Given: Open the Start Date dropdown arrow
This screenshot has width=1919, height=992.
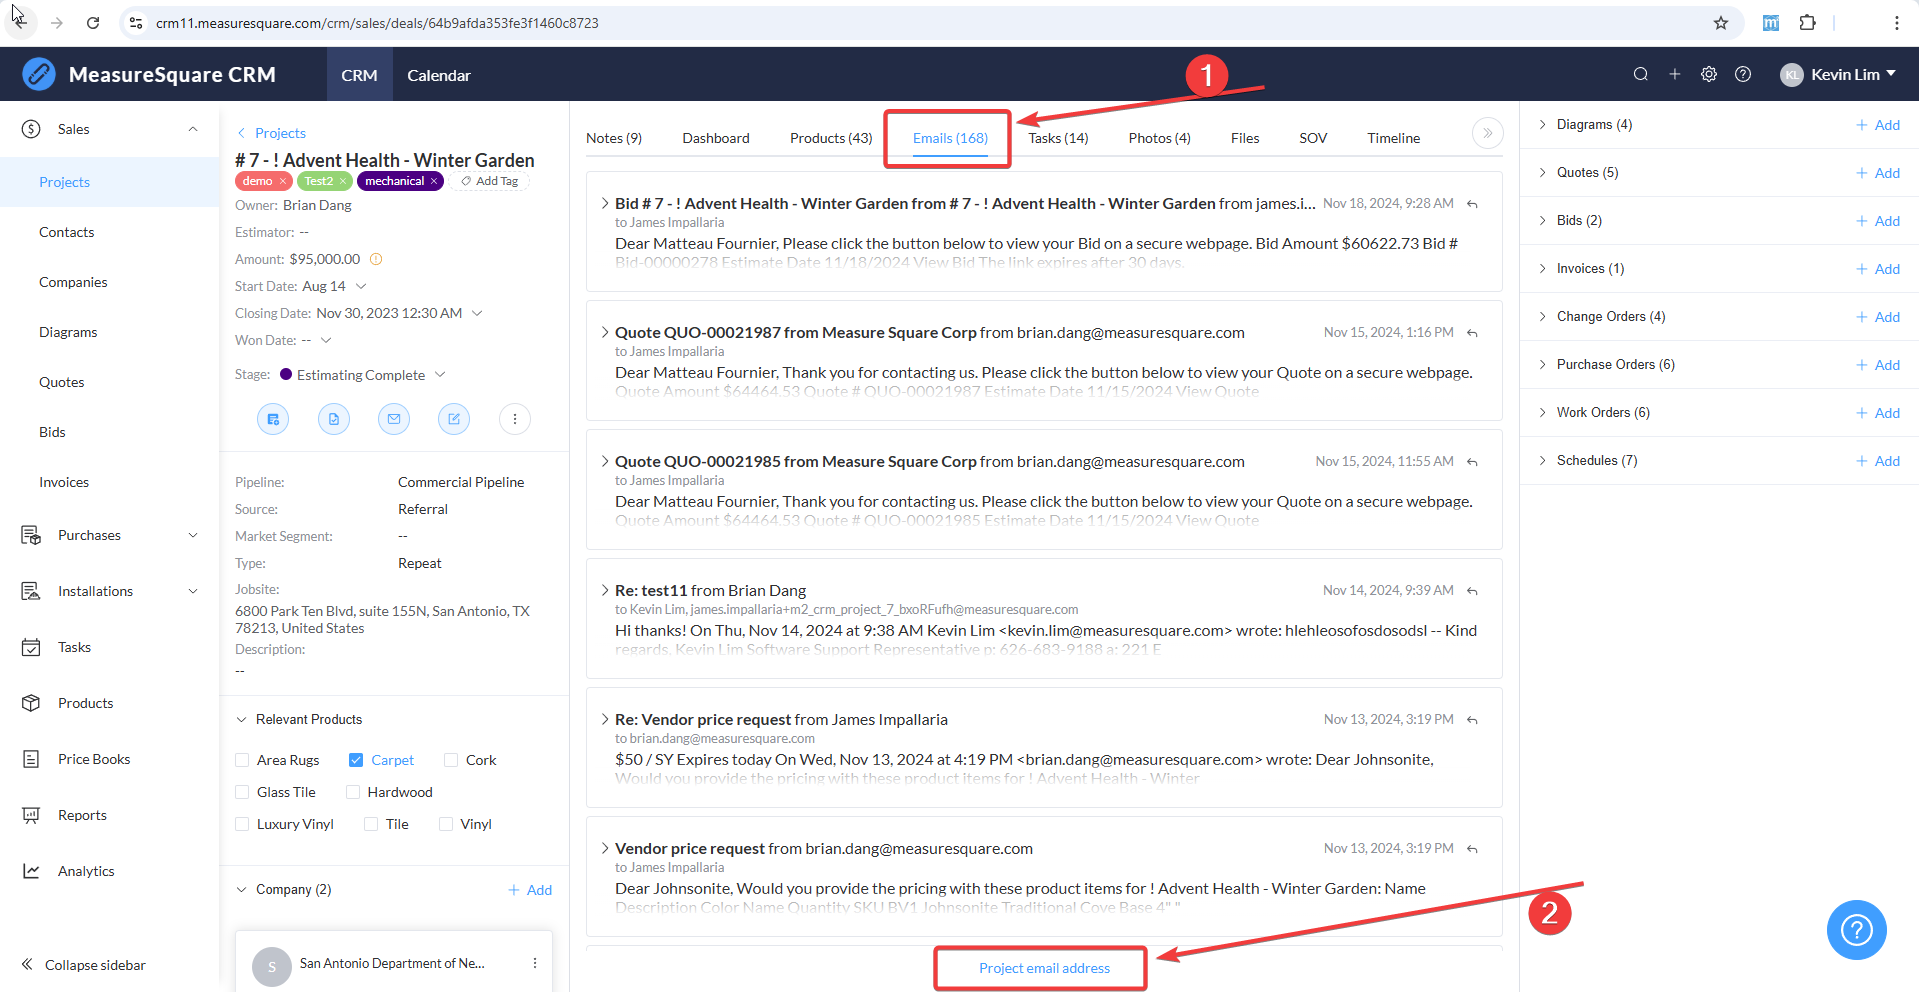Looking at the screenshot, I should [362, 286].
